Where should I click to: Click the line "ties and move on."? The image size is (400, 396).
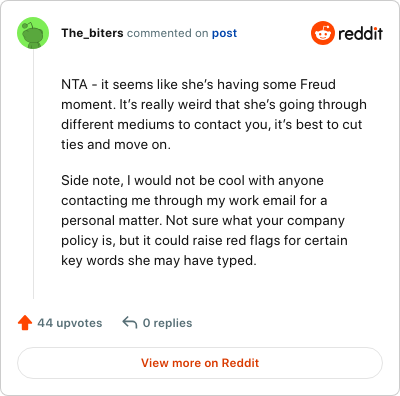(116, 144)
